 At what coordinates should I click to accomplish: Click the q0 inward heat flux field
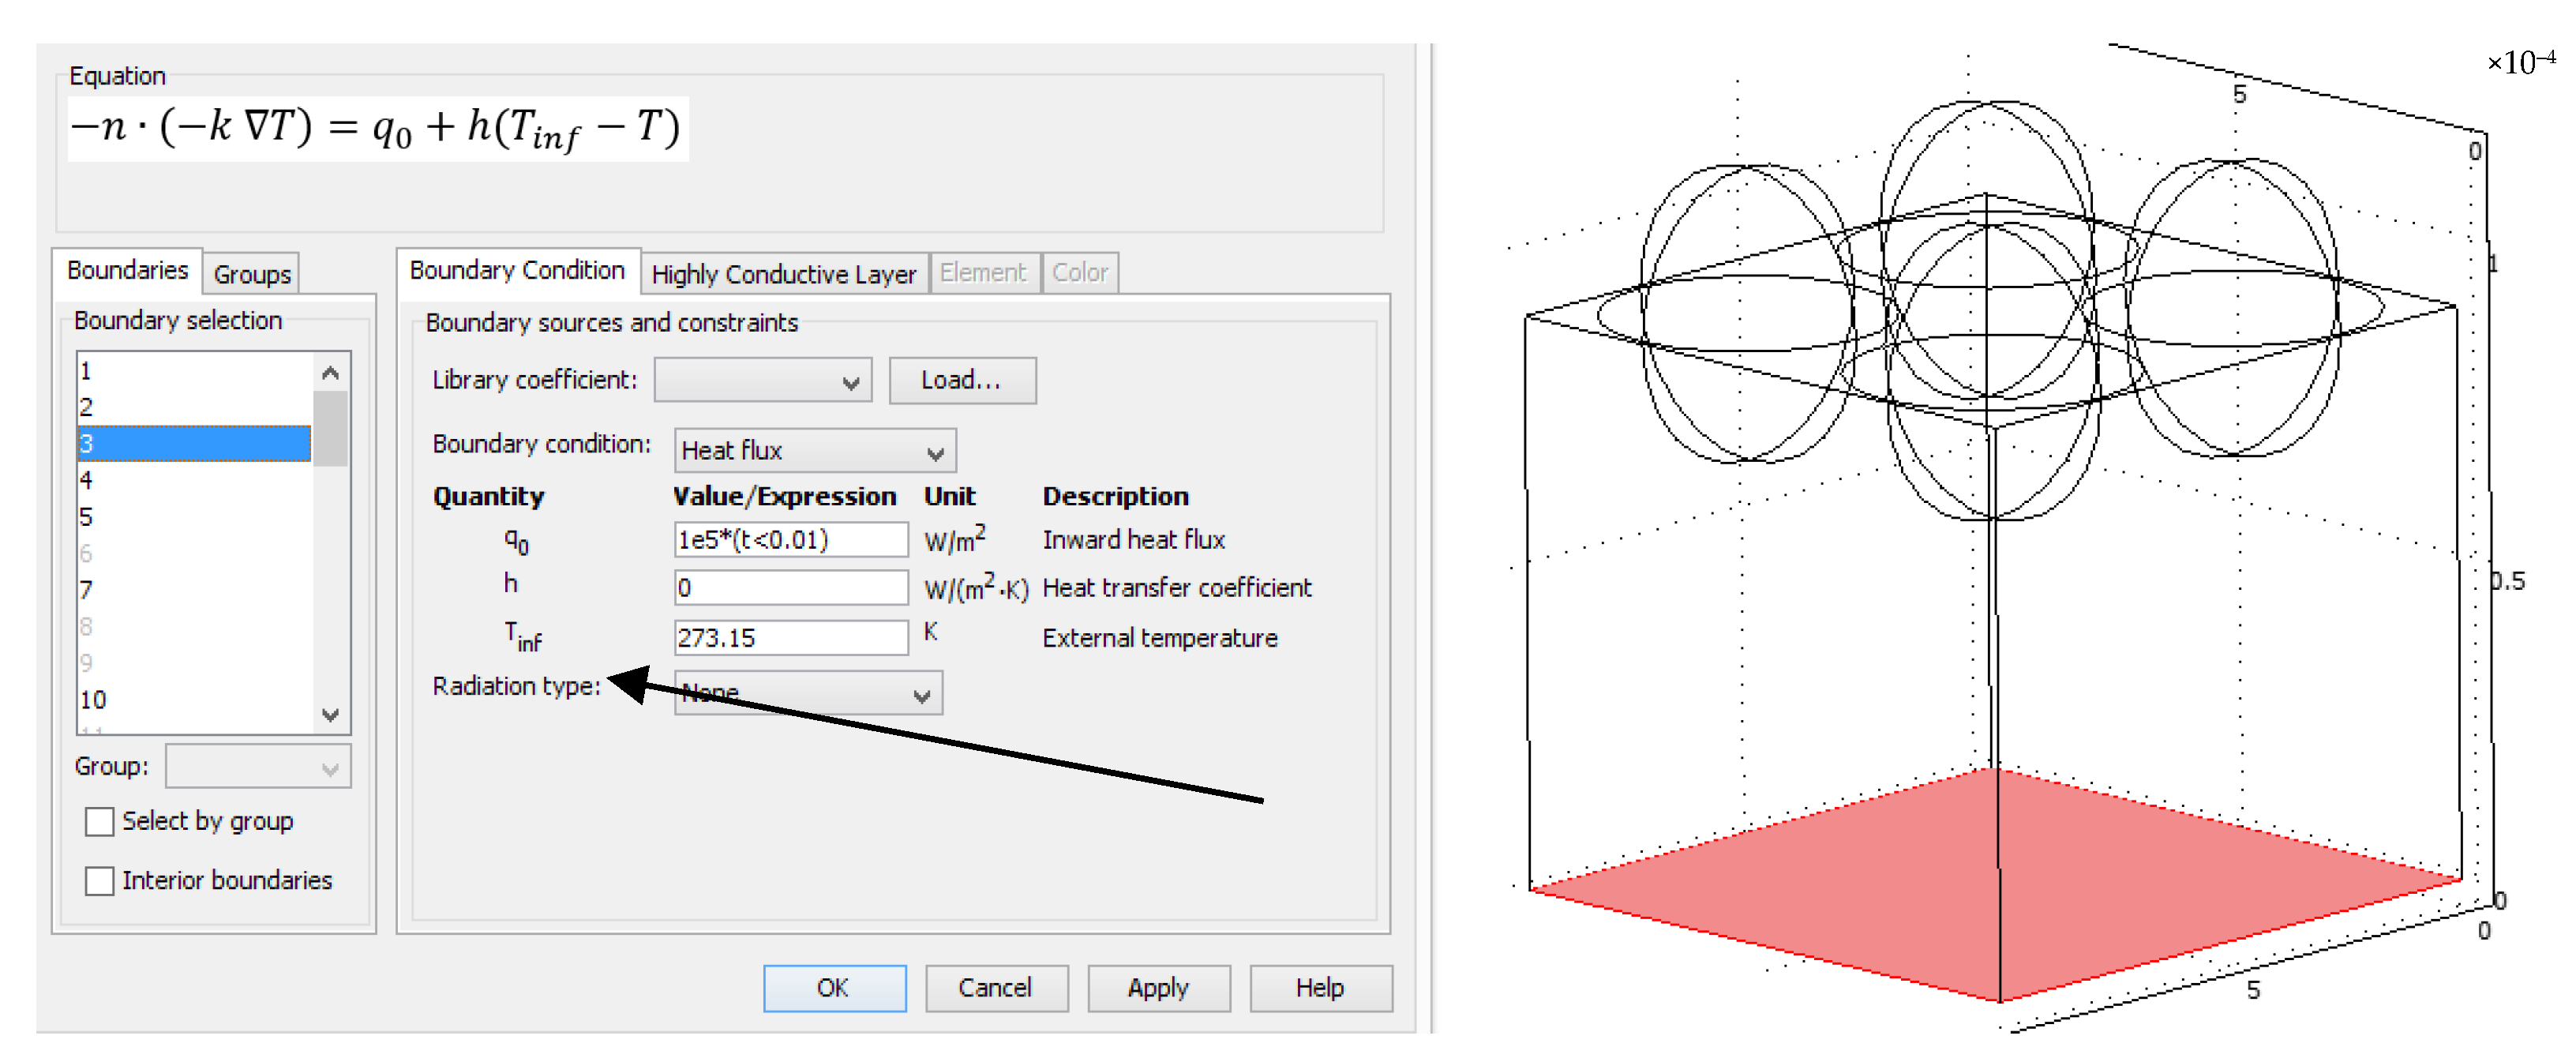[790, 541]
